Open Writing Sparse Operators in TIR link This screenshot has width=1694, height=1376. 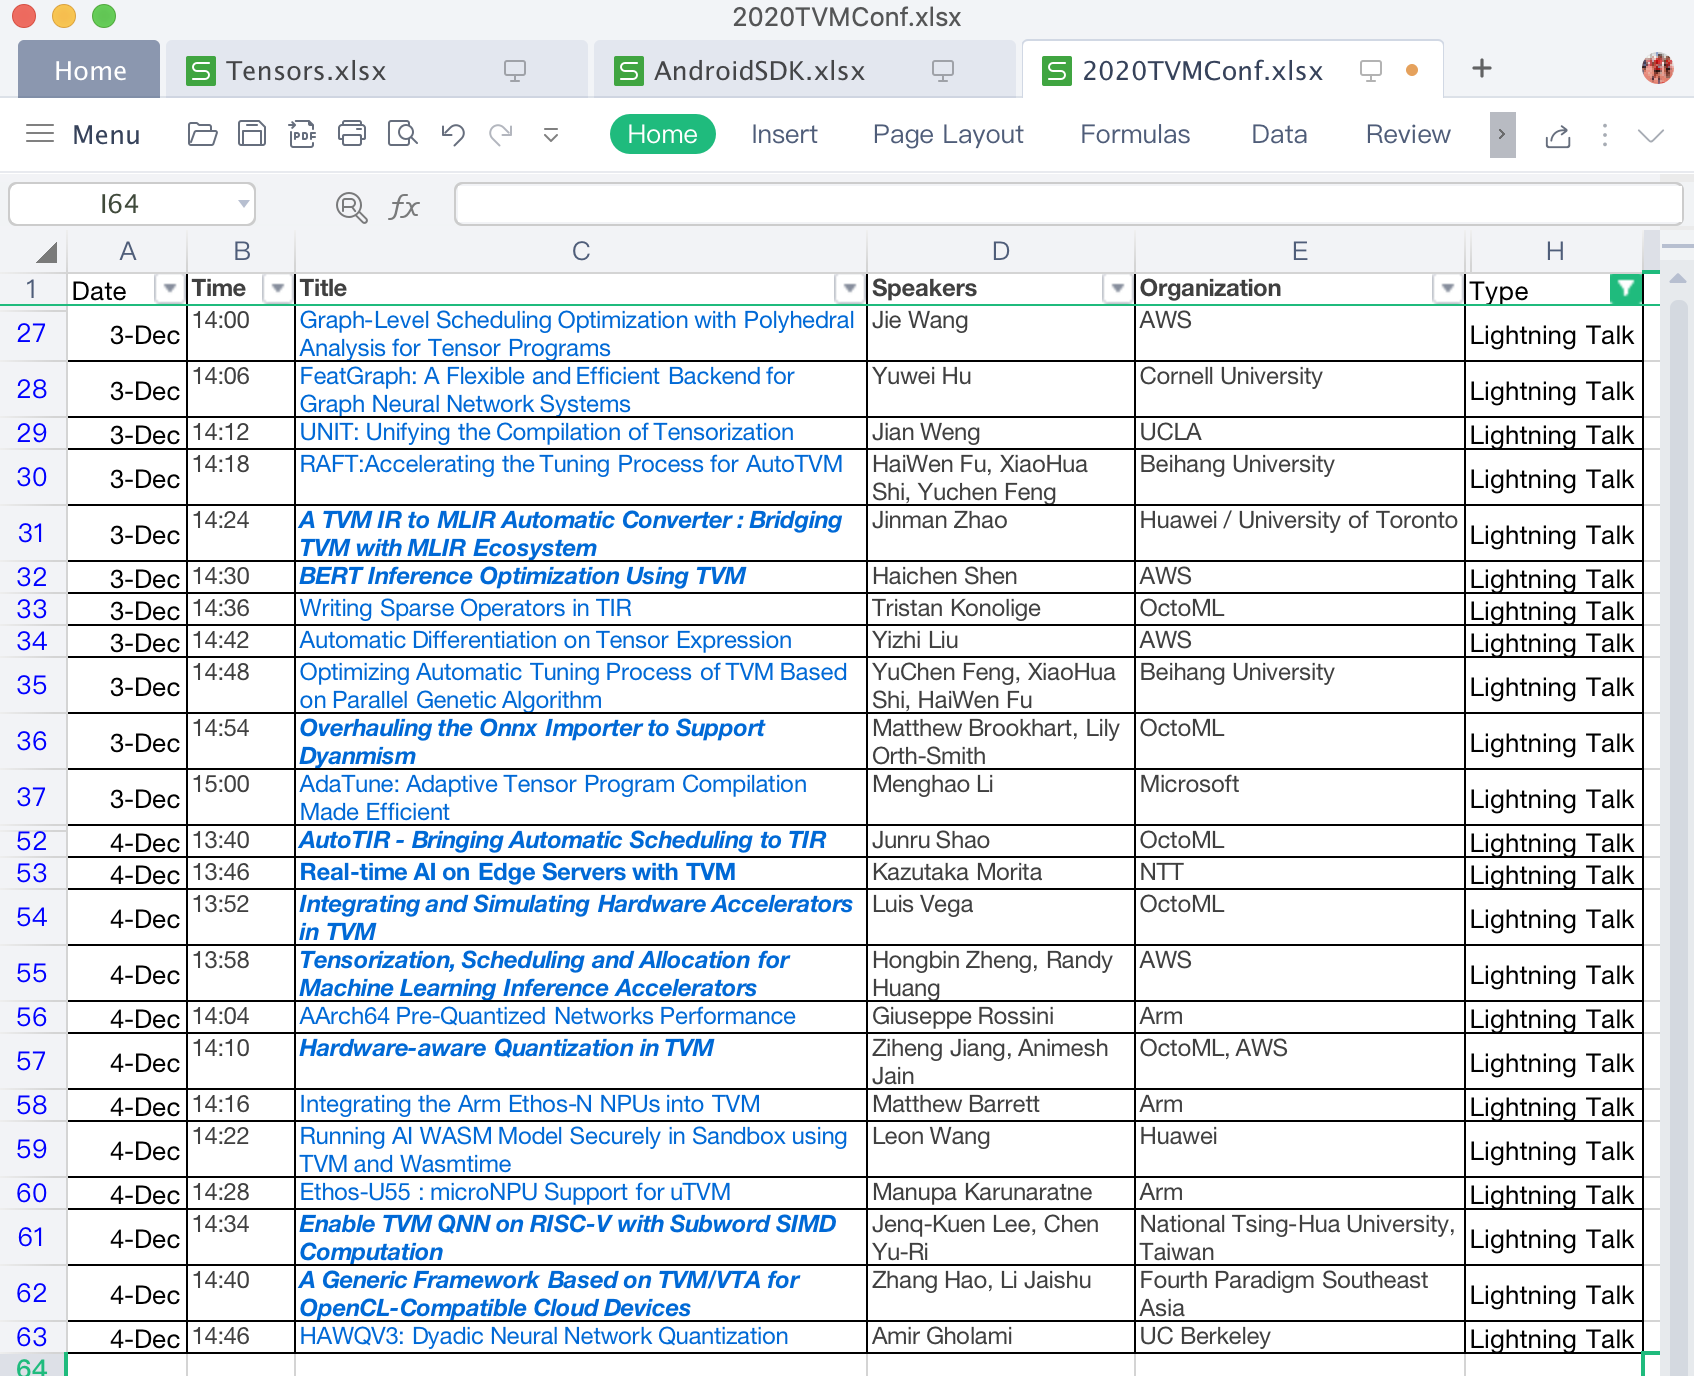coord(465,608)
